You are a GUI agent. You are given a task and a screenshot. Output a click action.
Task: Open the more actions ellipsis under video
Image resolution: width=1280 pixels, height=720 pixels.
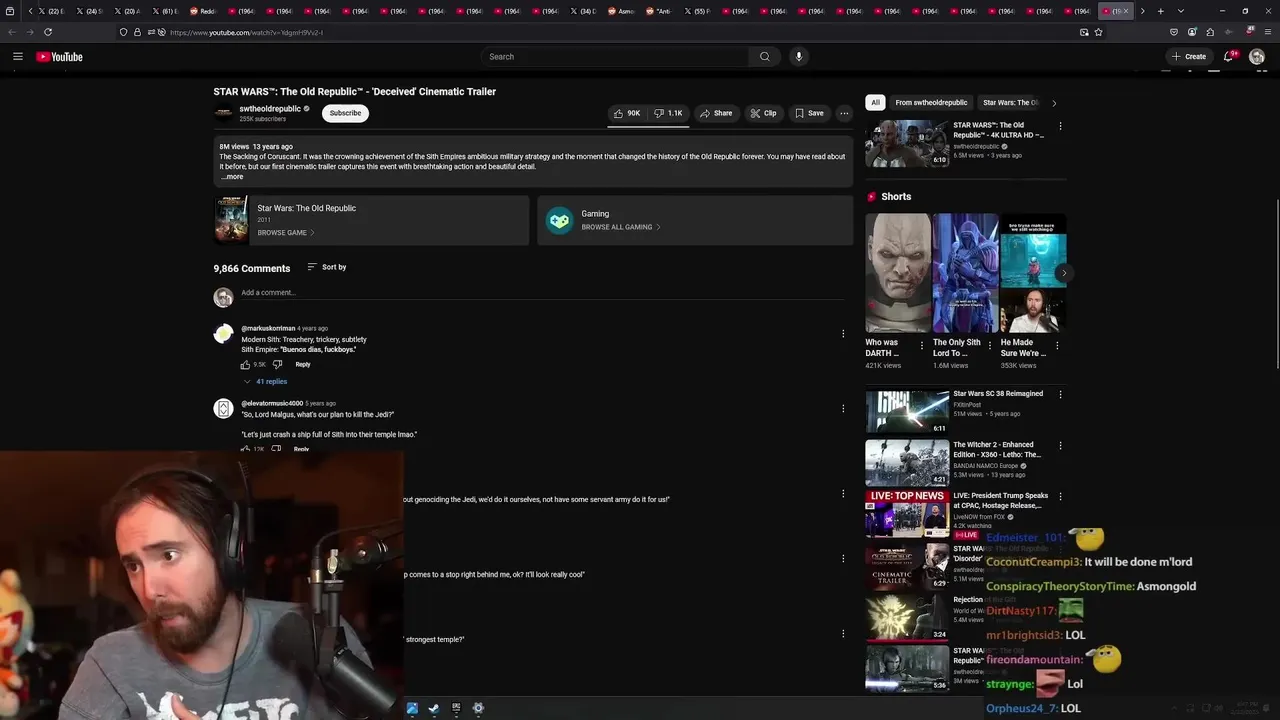844,113
